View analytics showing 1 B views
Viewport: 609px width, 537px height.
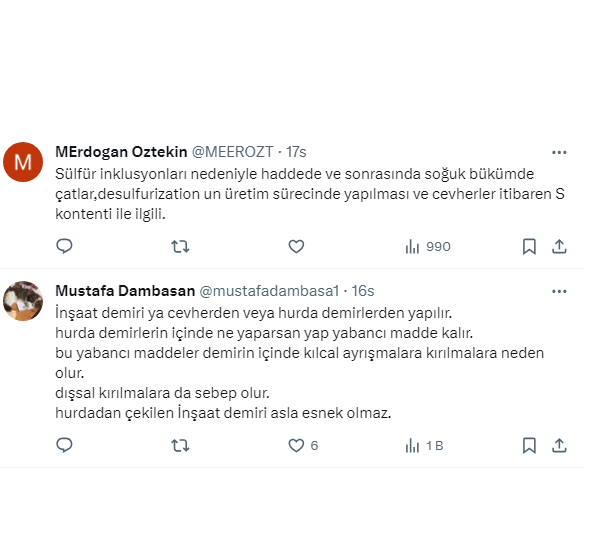tap(424, 445)
